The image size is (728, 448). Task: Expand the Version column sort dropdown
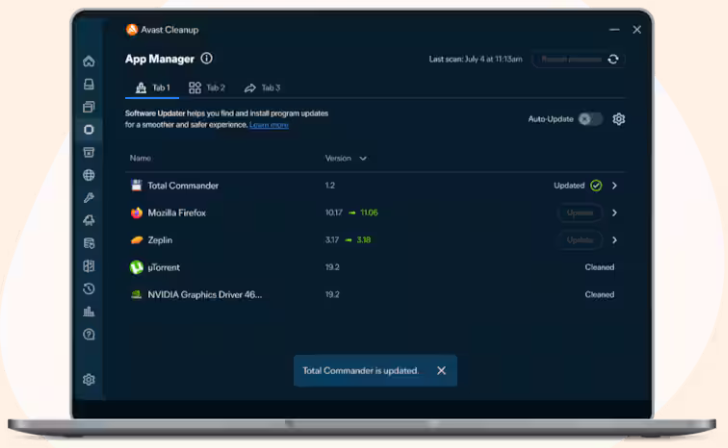pos(363,158)
